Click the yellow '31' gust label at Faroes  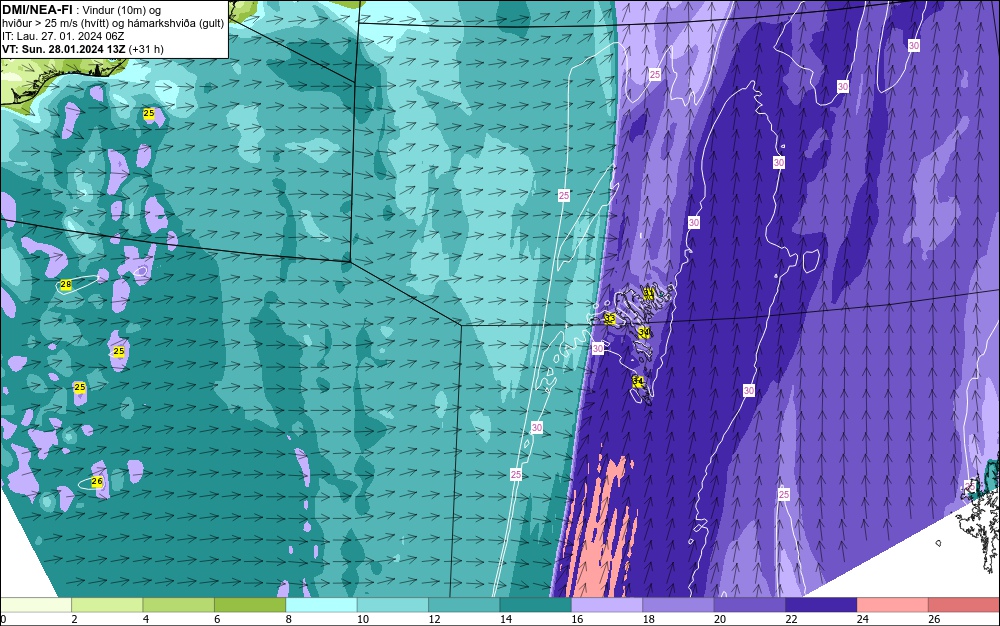pos(648,293)
